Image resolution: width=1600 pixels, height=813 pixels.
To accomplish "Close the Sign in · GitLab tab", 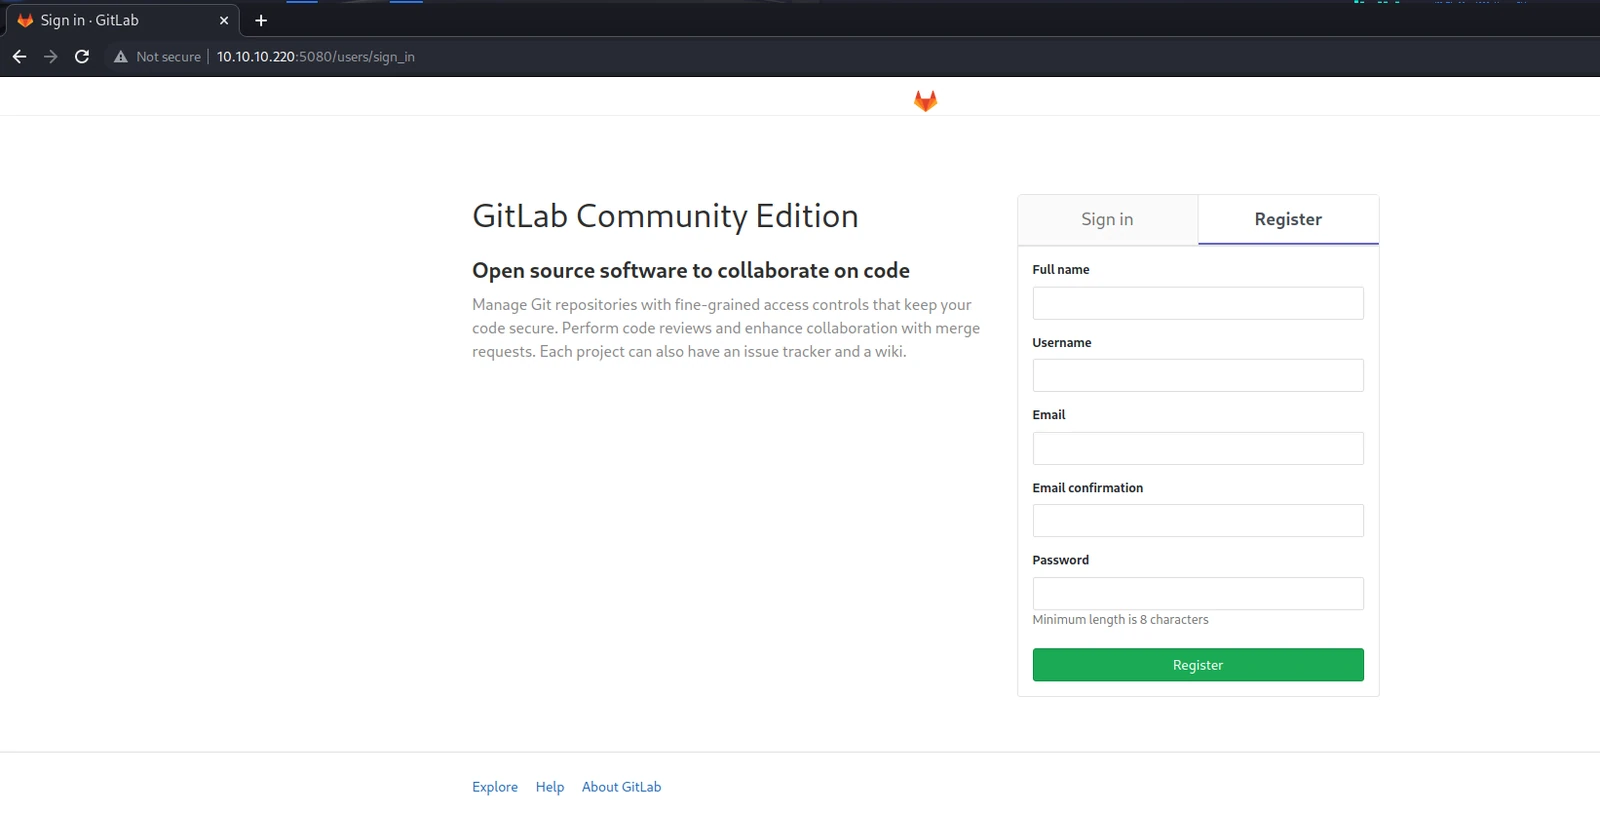I will point(224,20).
